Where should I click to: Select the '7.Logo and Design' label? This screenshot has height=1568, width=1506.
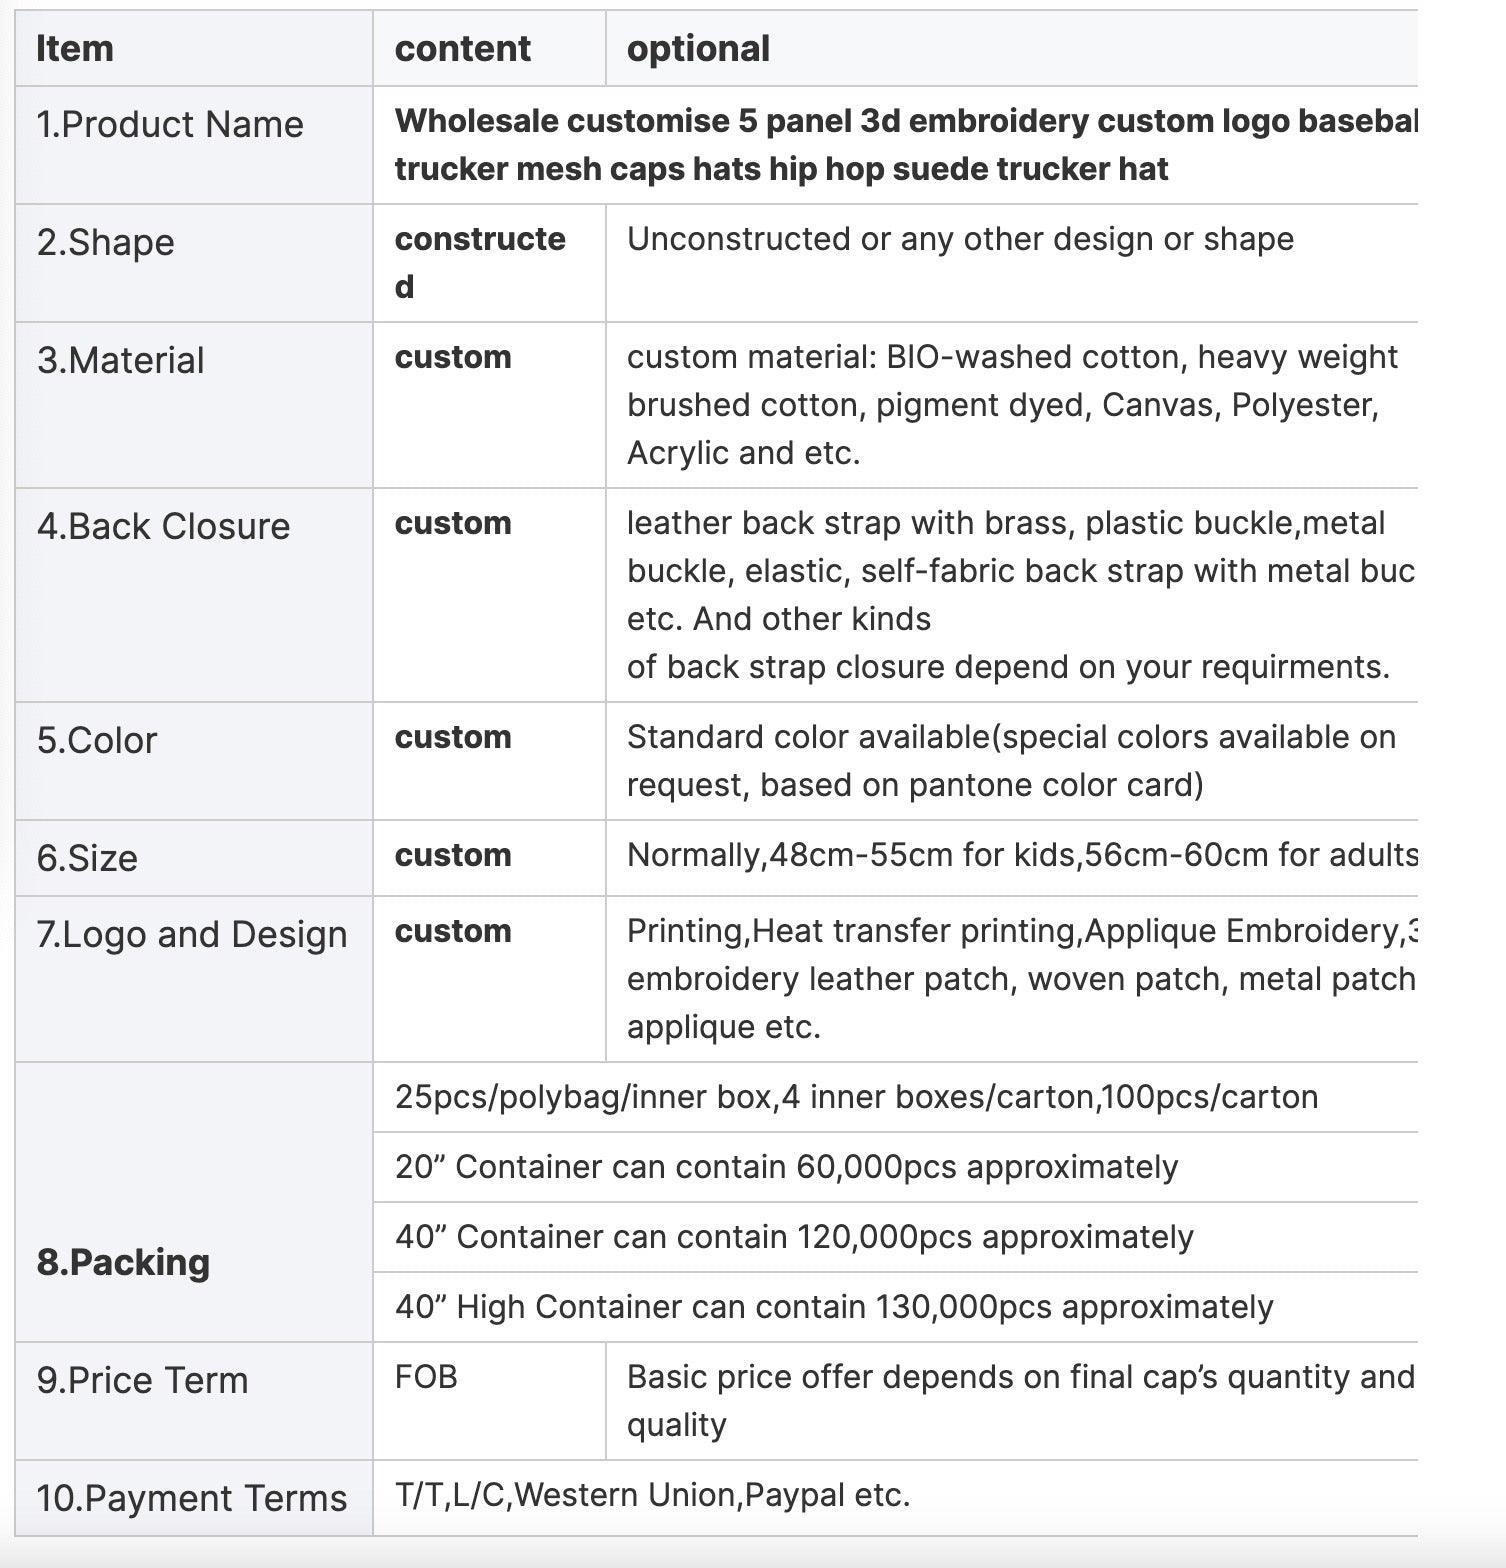point(192,935)
